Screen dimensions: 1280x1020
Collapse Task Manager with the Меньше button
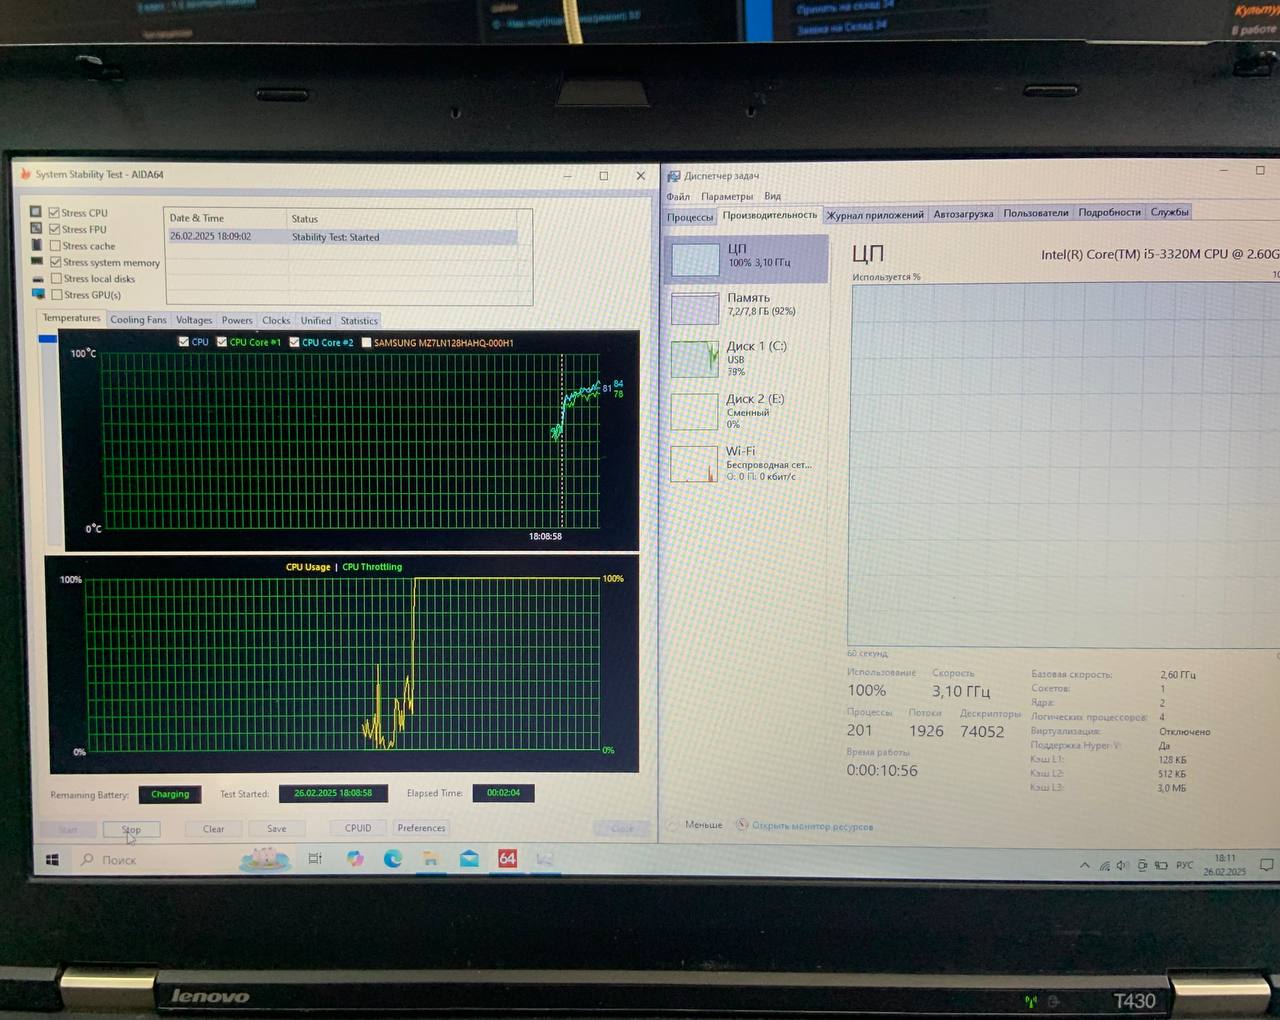[696, 825]
